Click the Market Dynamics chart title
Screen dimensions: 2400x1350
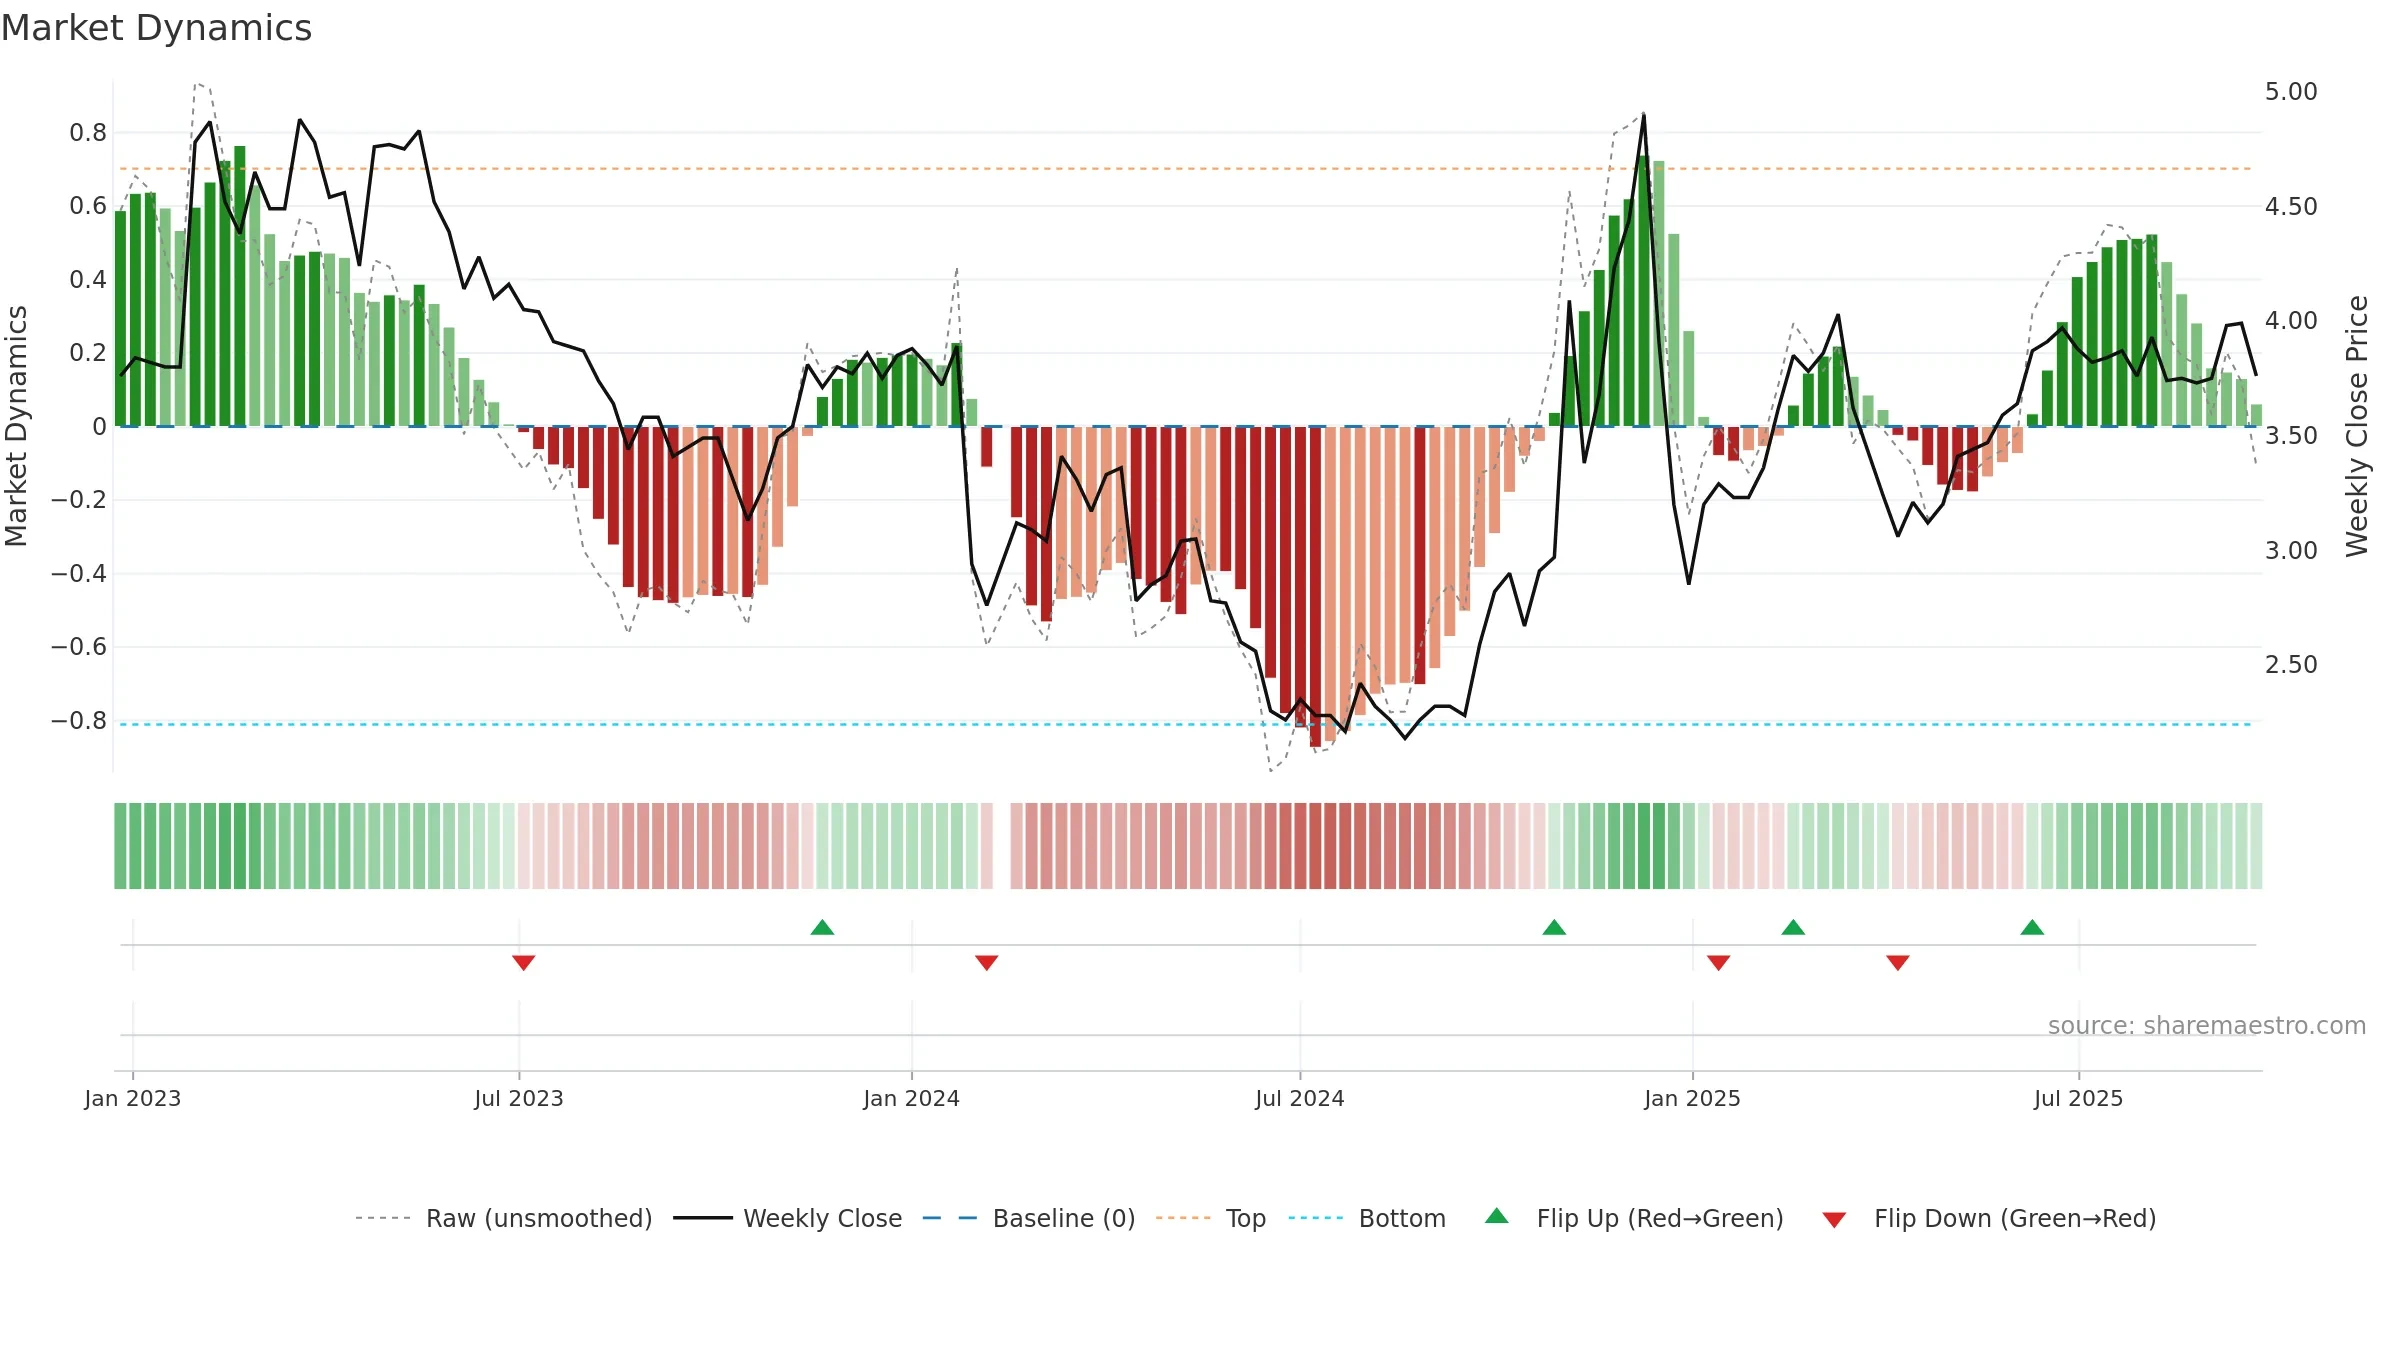pyautogui.click(x=156, y=28)
